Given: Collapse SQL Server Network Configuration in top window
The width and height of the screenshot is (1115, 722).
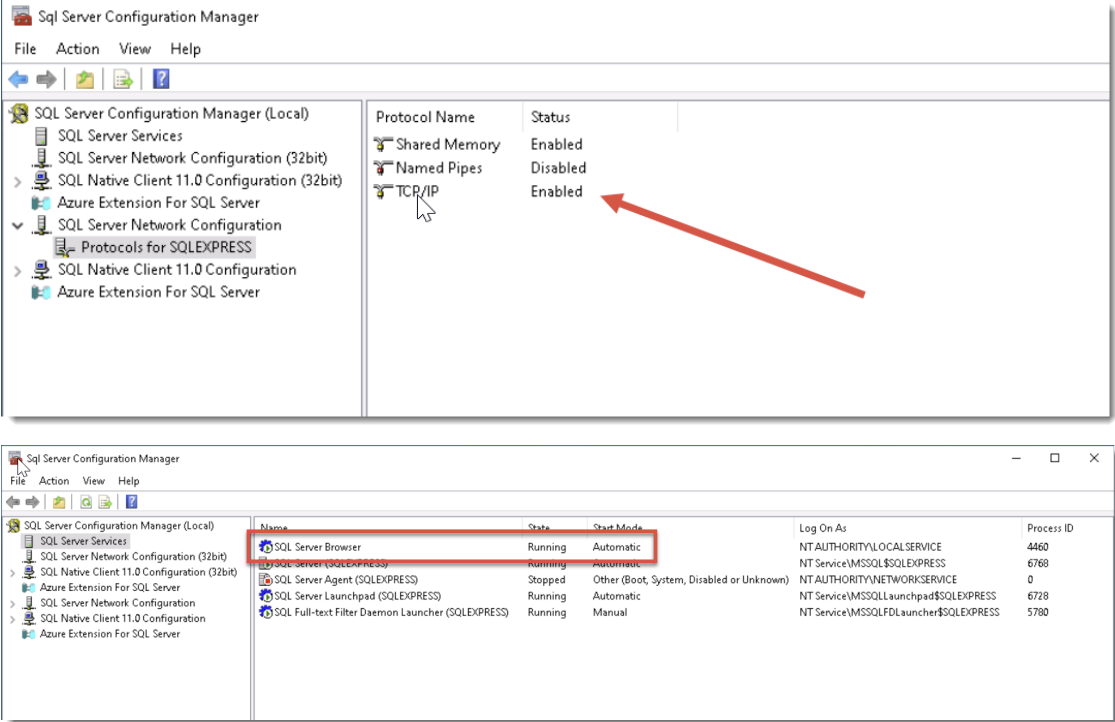Looking at the screenshot, I should coord(18,225).
